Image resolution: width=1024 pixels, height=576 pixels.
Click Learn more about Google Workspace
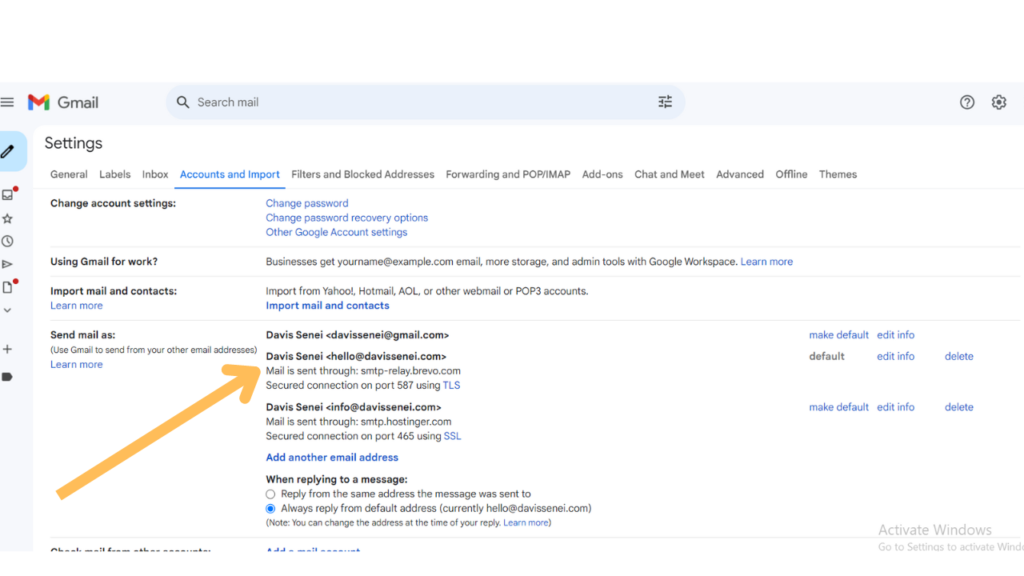click(767, 261)
